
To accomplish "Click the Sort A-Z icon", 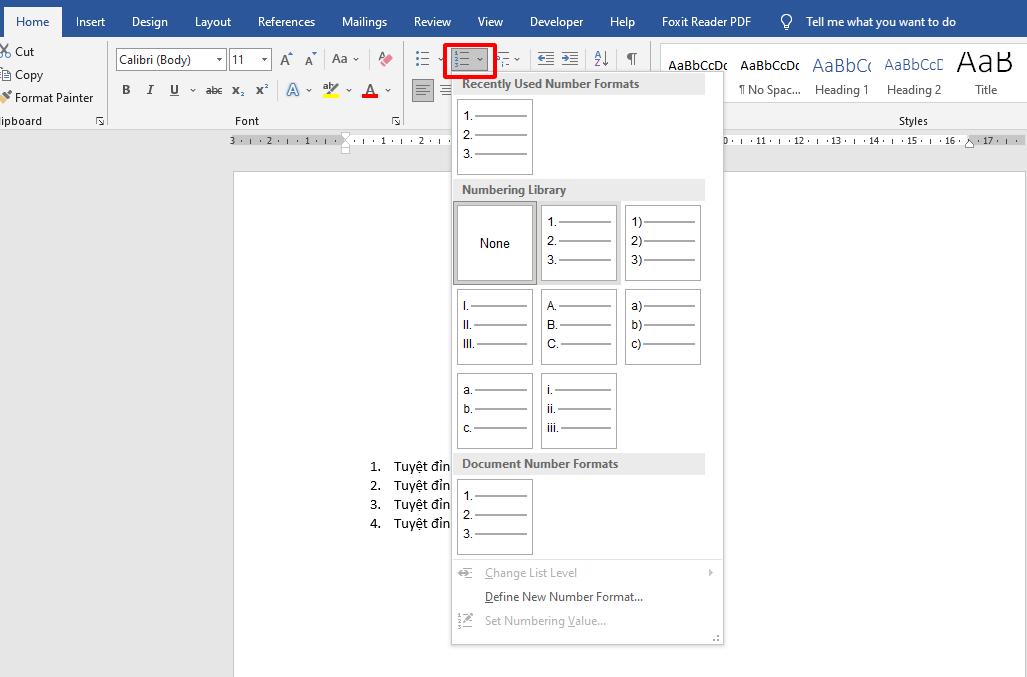I will [601, 60].
